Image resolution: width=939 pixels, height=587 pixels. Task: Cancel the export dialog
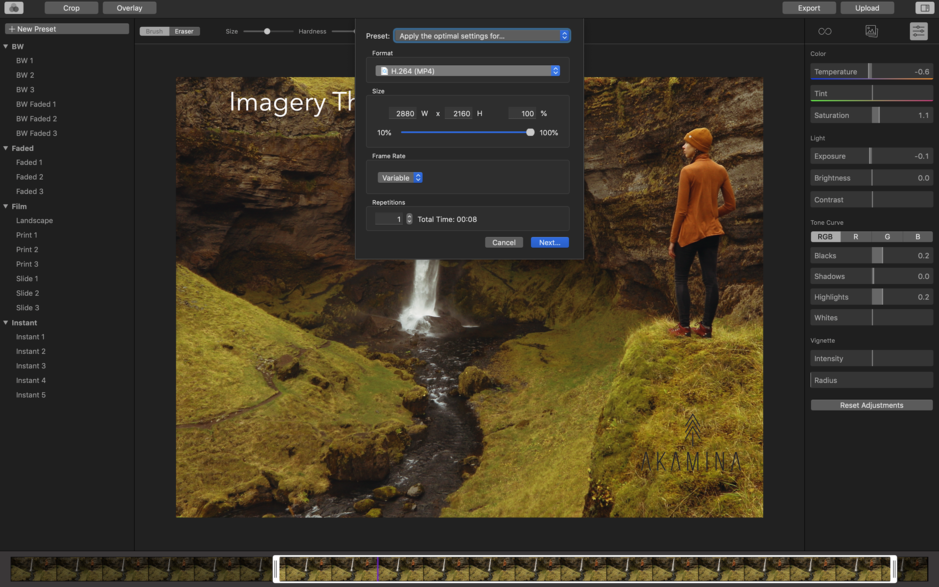504,241
